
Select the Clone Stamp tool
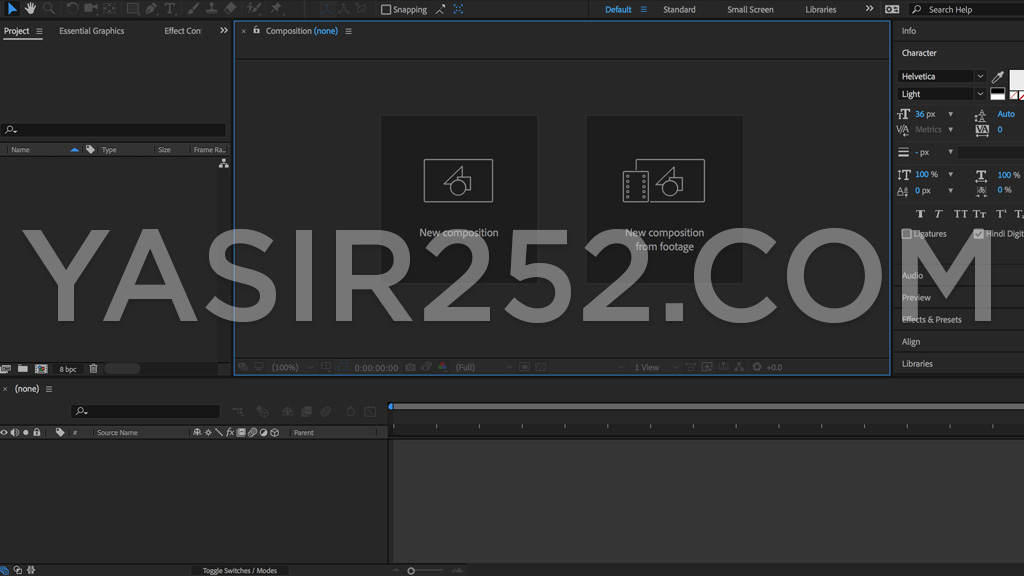coord(214,9)
